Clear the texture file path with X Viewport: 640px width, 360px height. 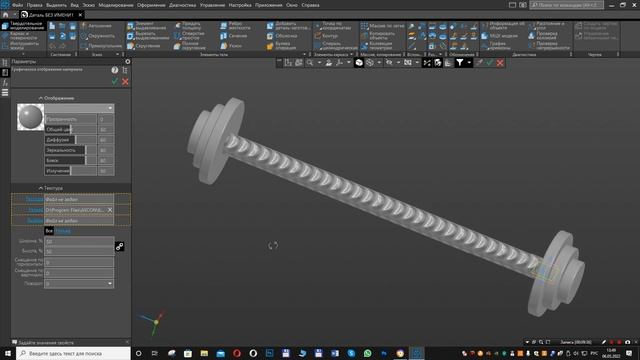(110, 210)
